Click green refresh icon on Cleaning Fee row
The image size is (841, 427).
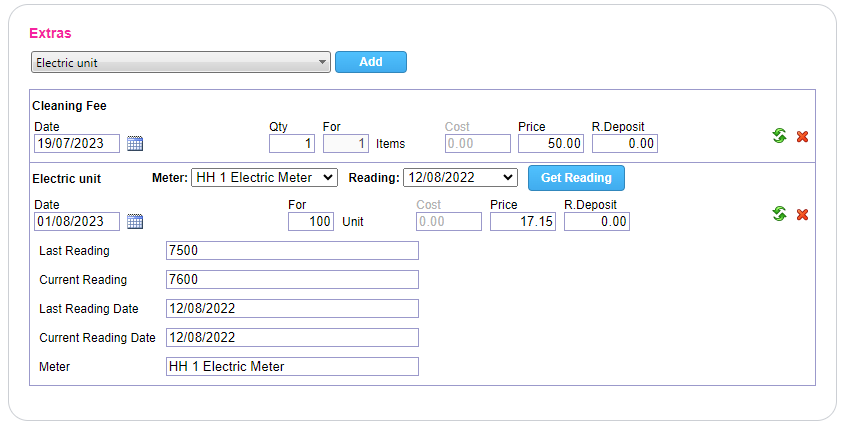[x=779, y=136]
